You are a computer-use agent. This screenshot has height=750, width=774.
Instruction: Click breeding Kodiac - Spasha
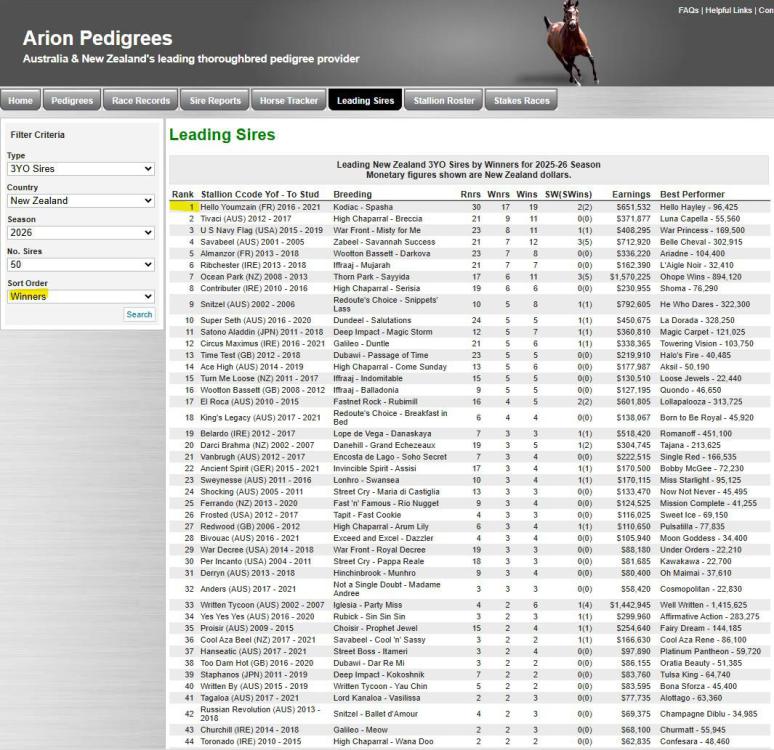click(363, 207)
